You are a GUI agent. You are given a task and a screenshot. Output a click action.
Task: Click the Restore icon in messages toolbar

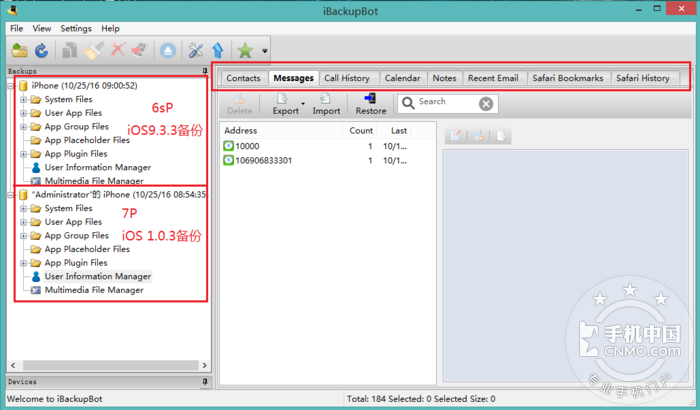(x=371, y=104)
